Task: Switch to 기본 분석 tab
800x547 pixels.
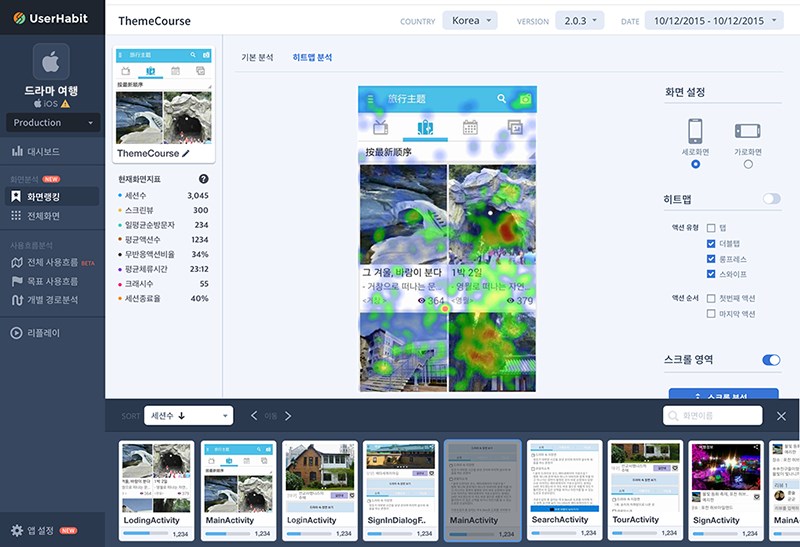Action: pos(257,58)
